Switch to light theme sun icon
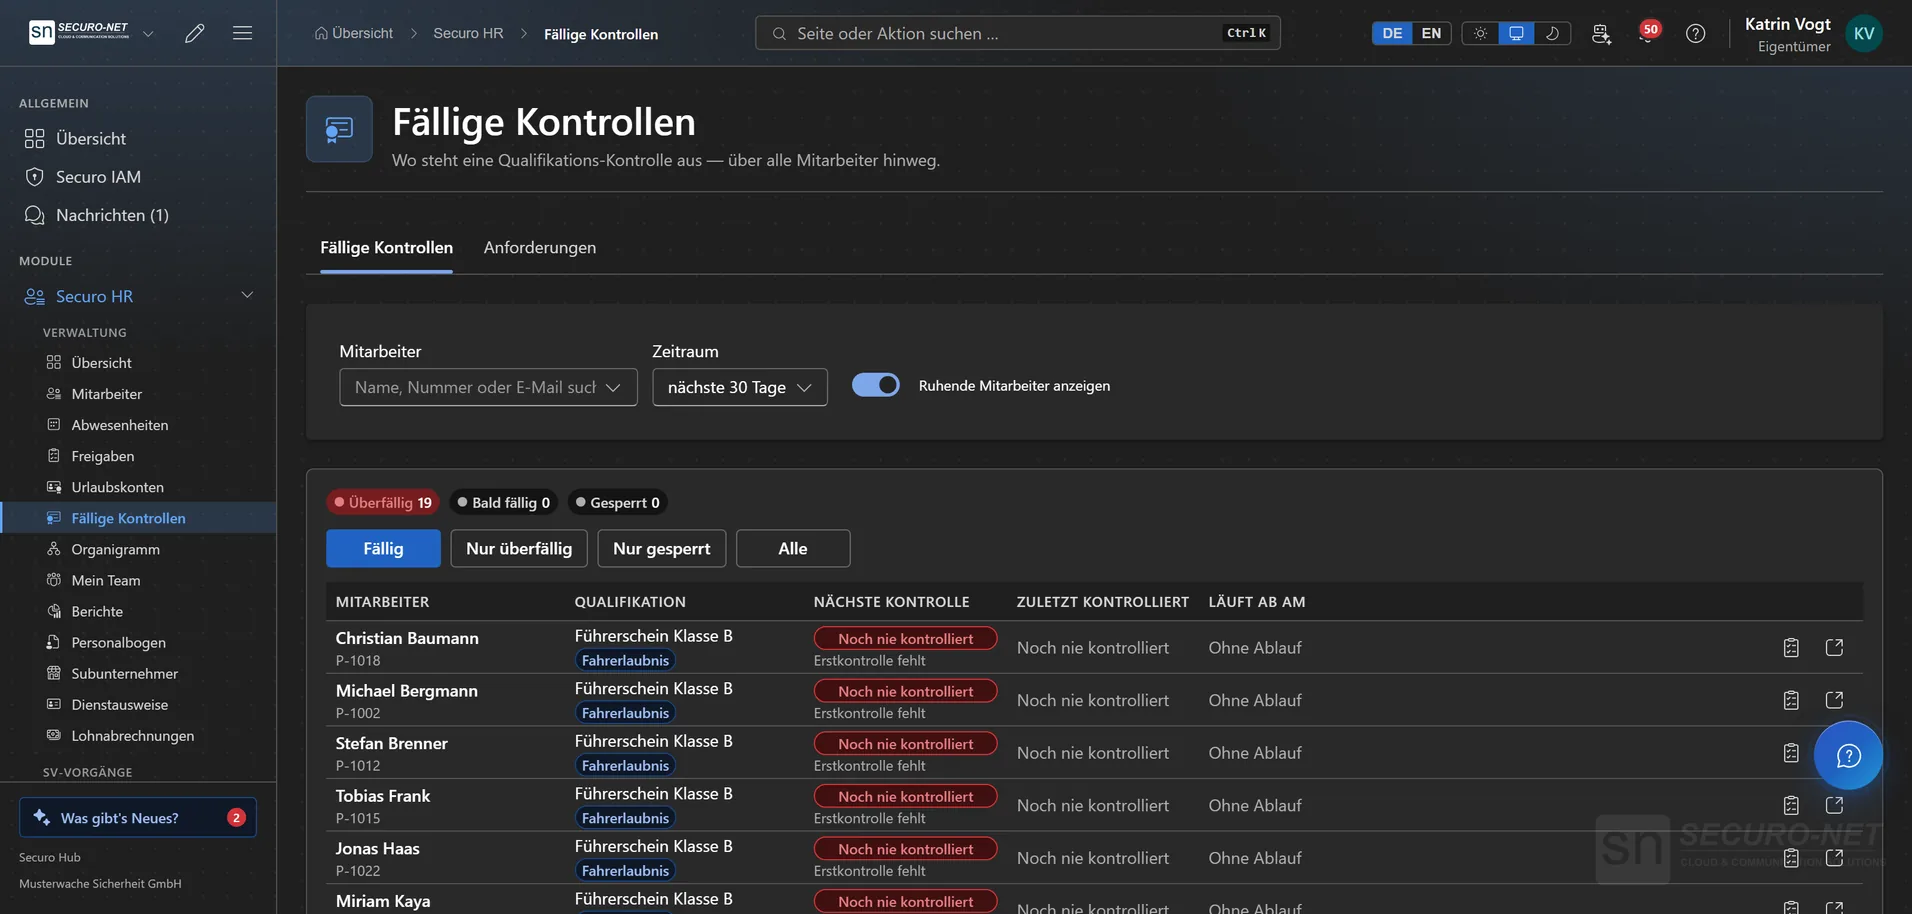 coord(1480,33)
